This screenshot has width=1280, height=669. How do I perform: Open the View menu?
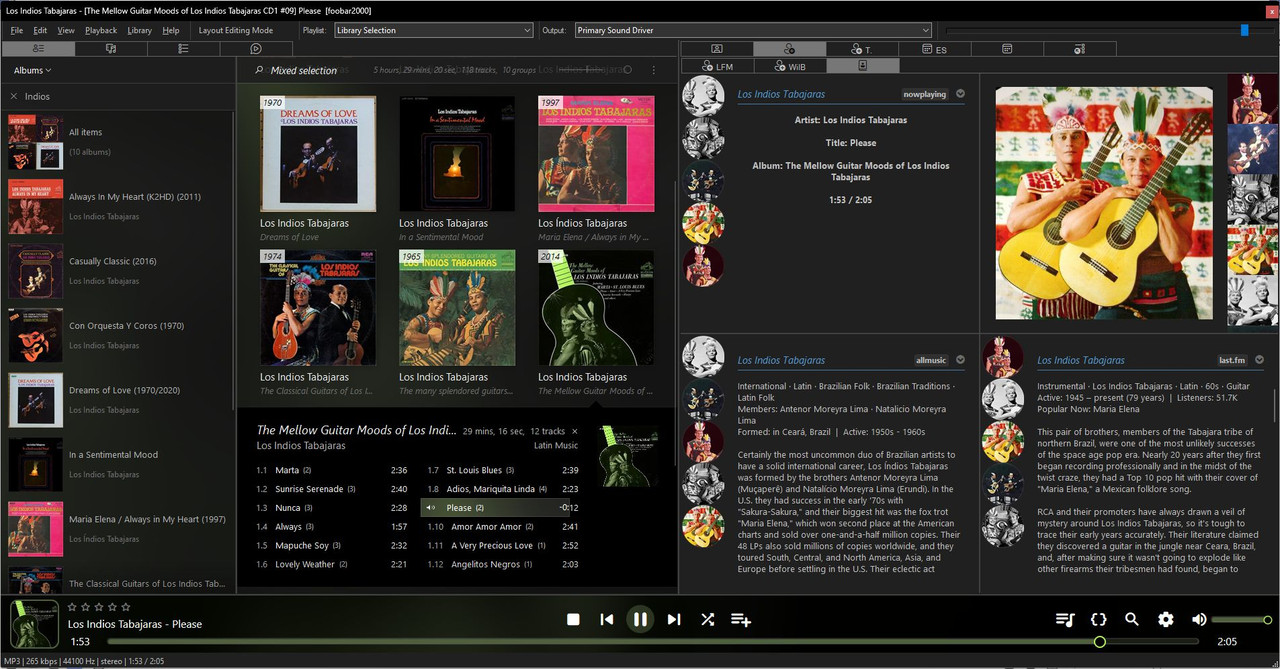pyautogui.click(x=66, y=30)
